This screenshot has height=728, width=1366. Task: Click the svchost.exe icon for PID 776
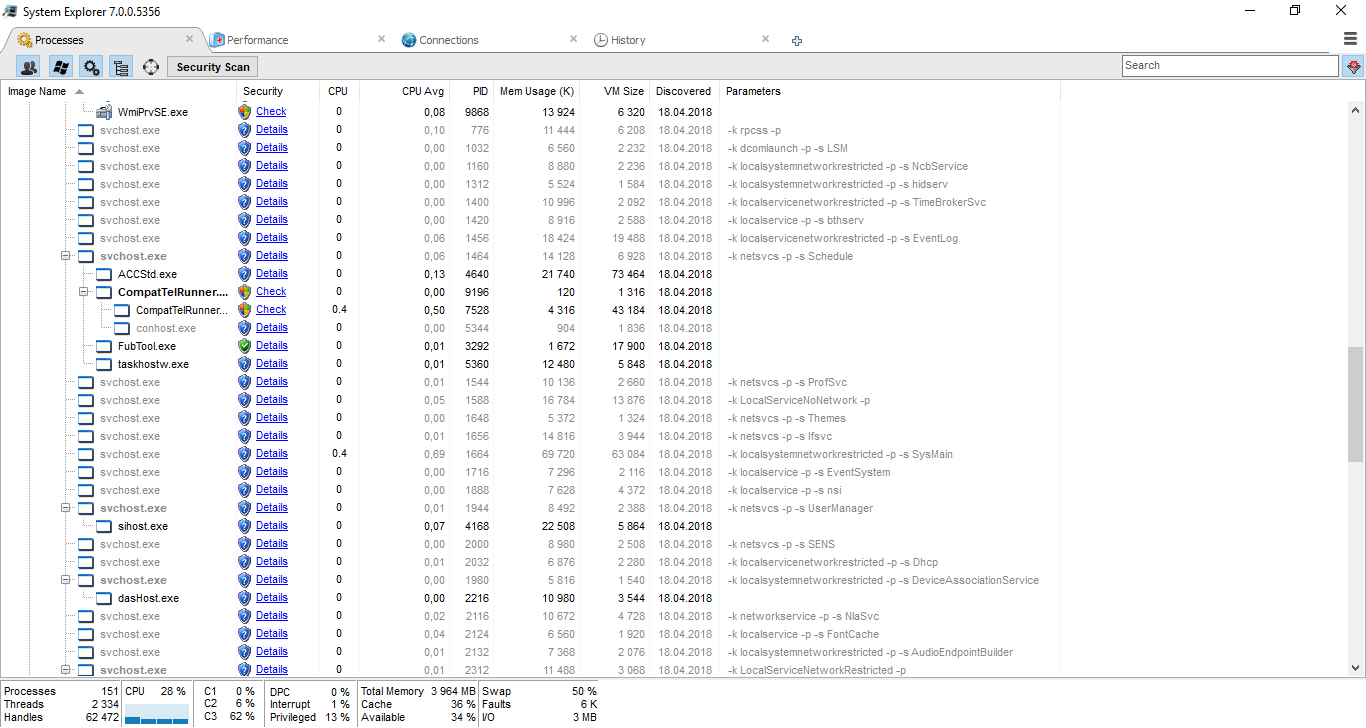click(x=86, y=130)
